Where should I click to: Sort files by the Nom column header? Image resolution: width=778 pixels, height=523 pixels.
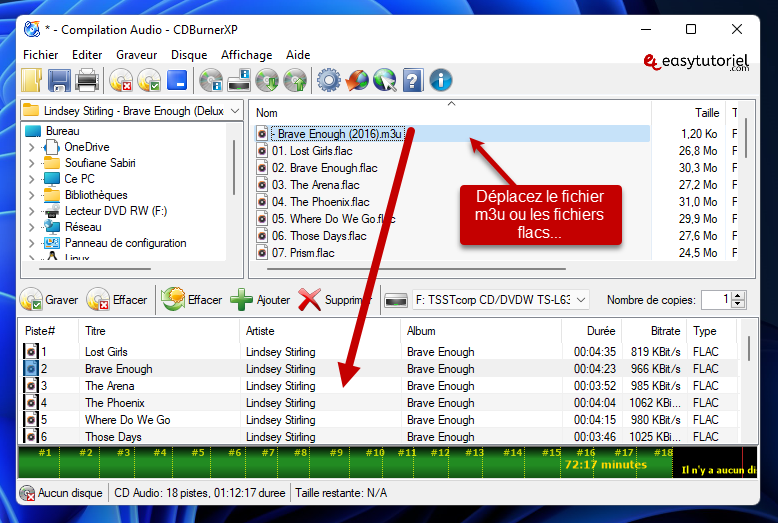coord(451,113)
